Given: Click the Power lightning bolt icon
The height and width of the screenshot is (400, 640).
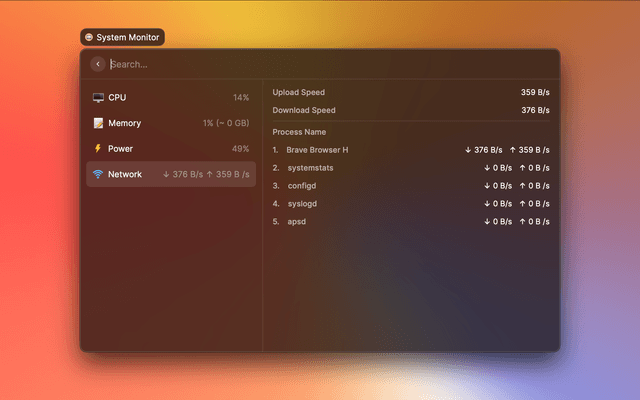Looking at the screenshot, I should click(x=98, y=149).
